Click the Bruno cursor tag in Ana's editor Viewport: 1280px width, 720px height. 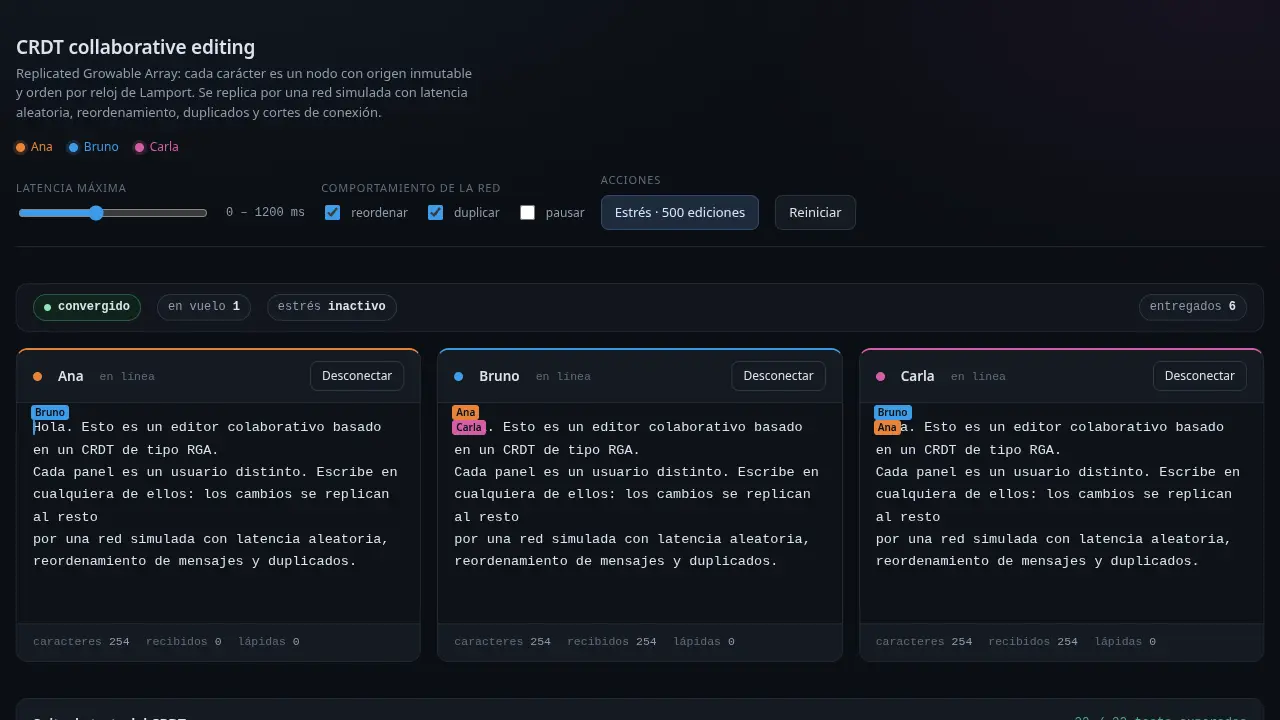tap(50, 412)
